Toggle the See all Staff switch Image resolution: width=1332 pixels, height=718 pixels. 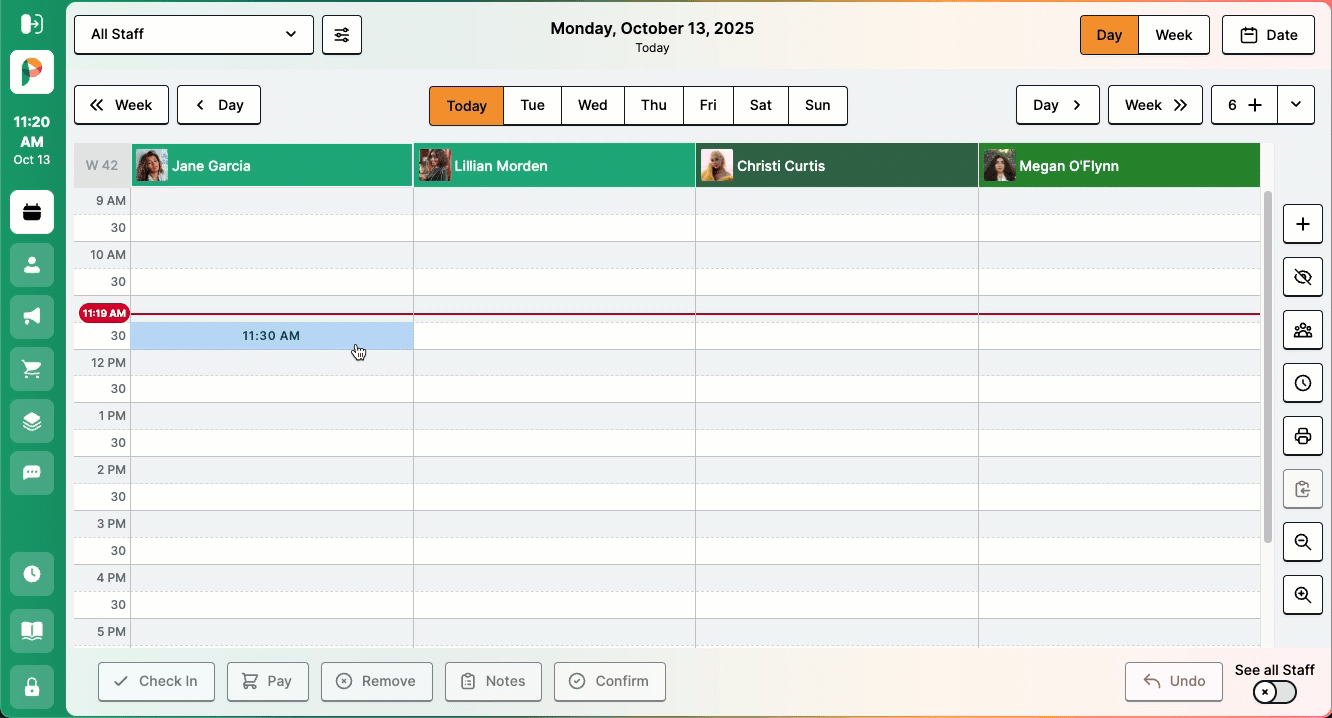pyautogui.click(x=1274, y=692)
